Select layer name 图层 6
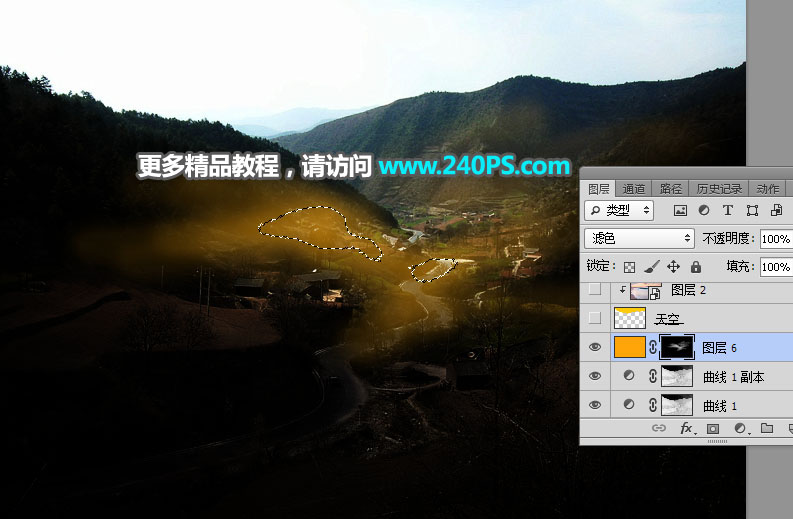 tap(719, 348)
